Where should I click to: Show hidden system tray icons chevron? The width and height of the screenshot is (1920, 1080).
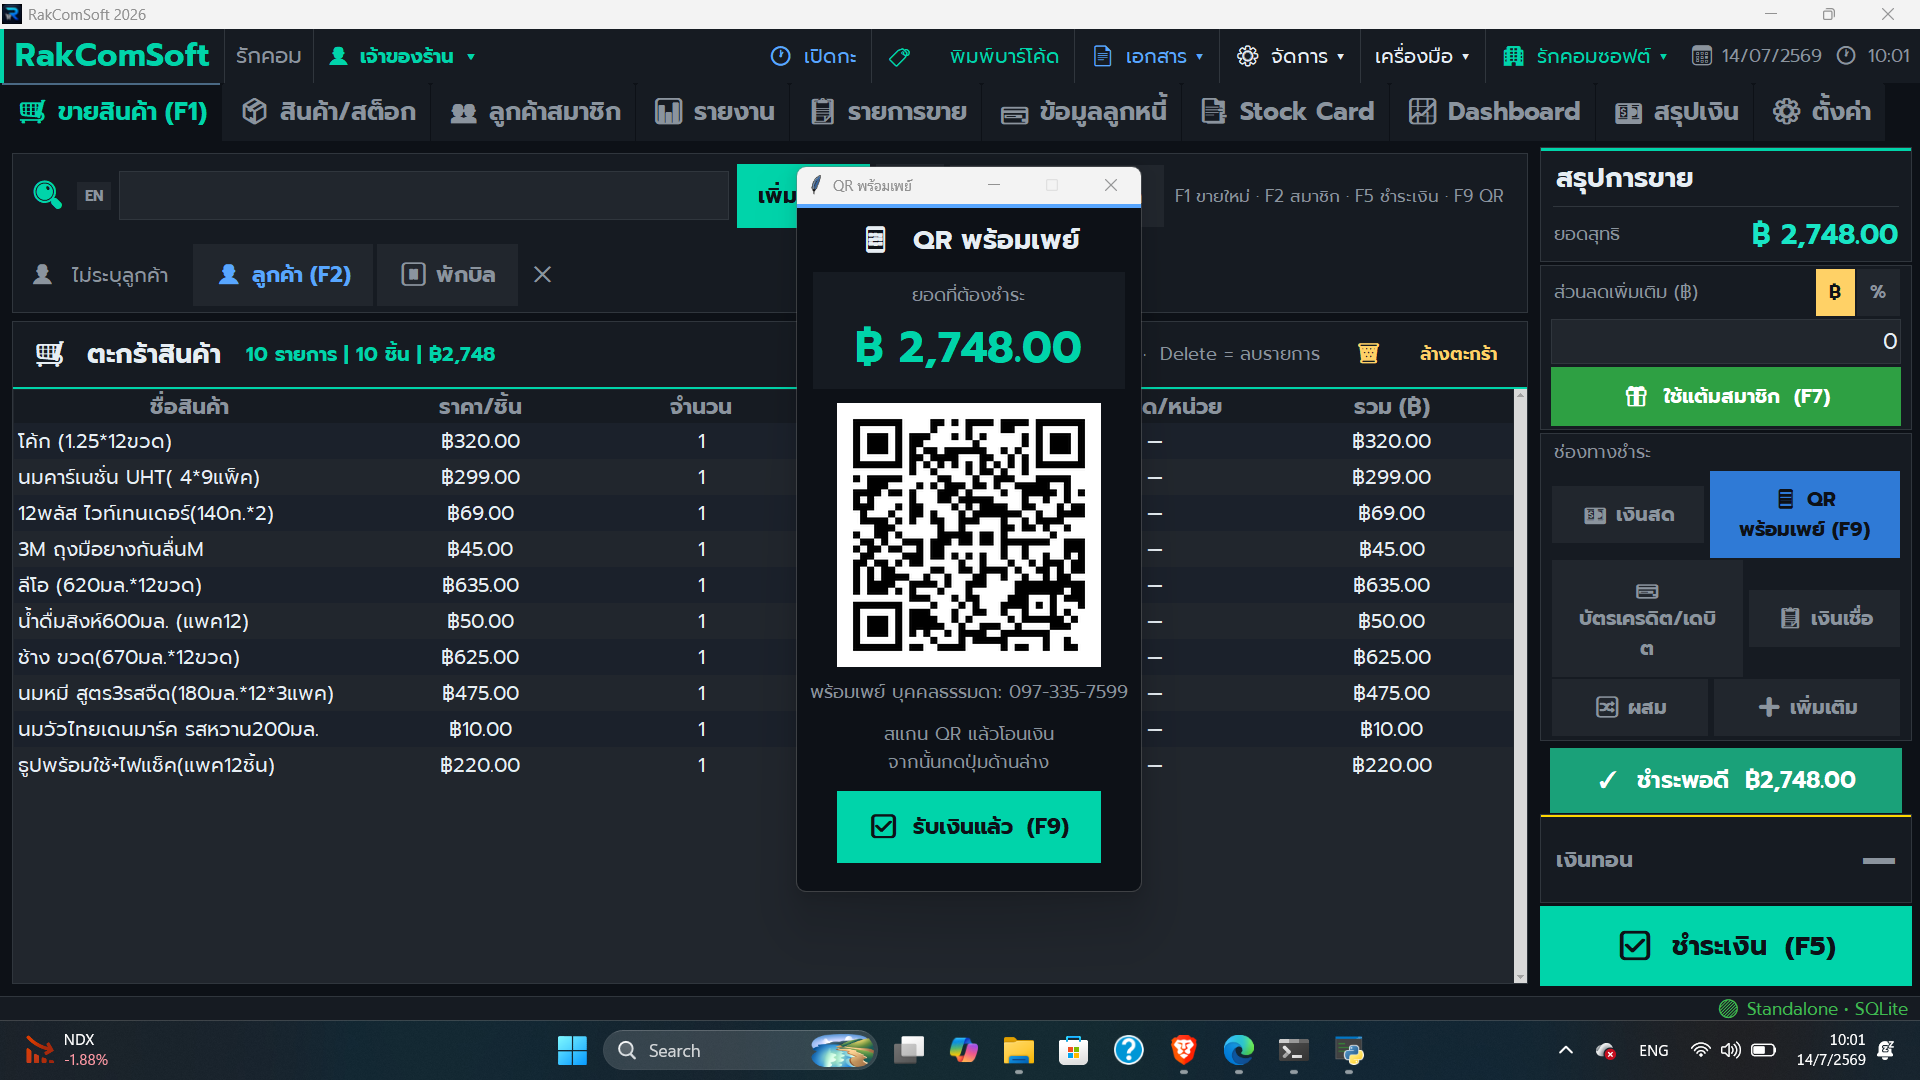1565,1050
